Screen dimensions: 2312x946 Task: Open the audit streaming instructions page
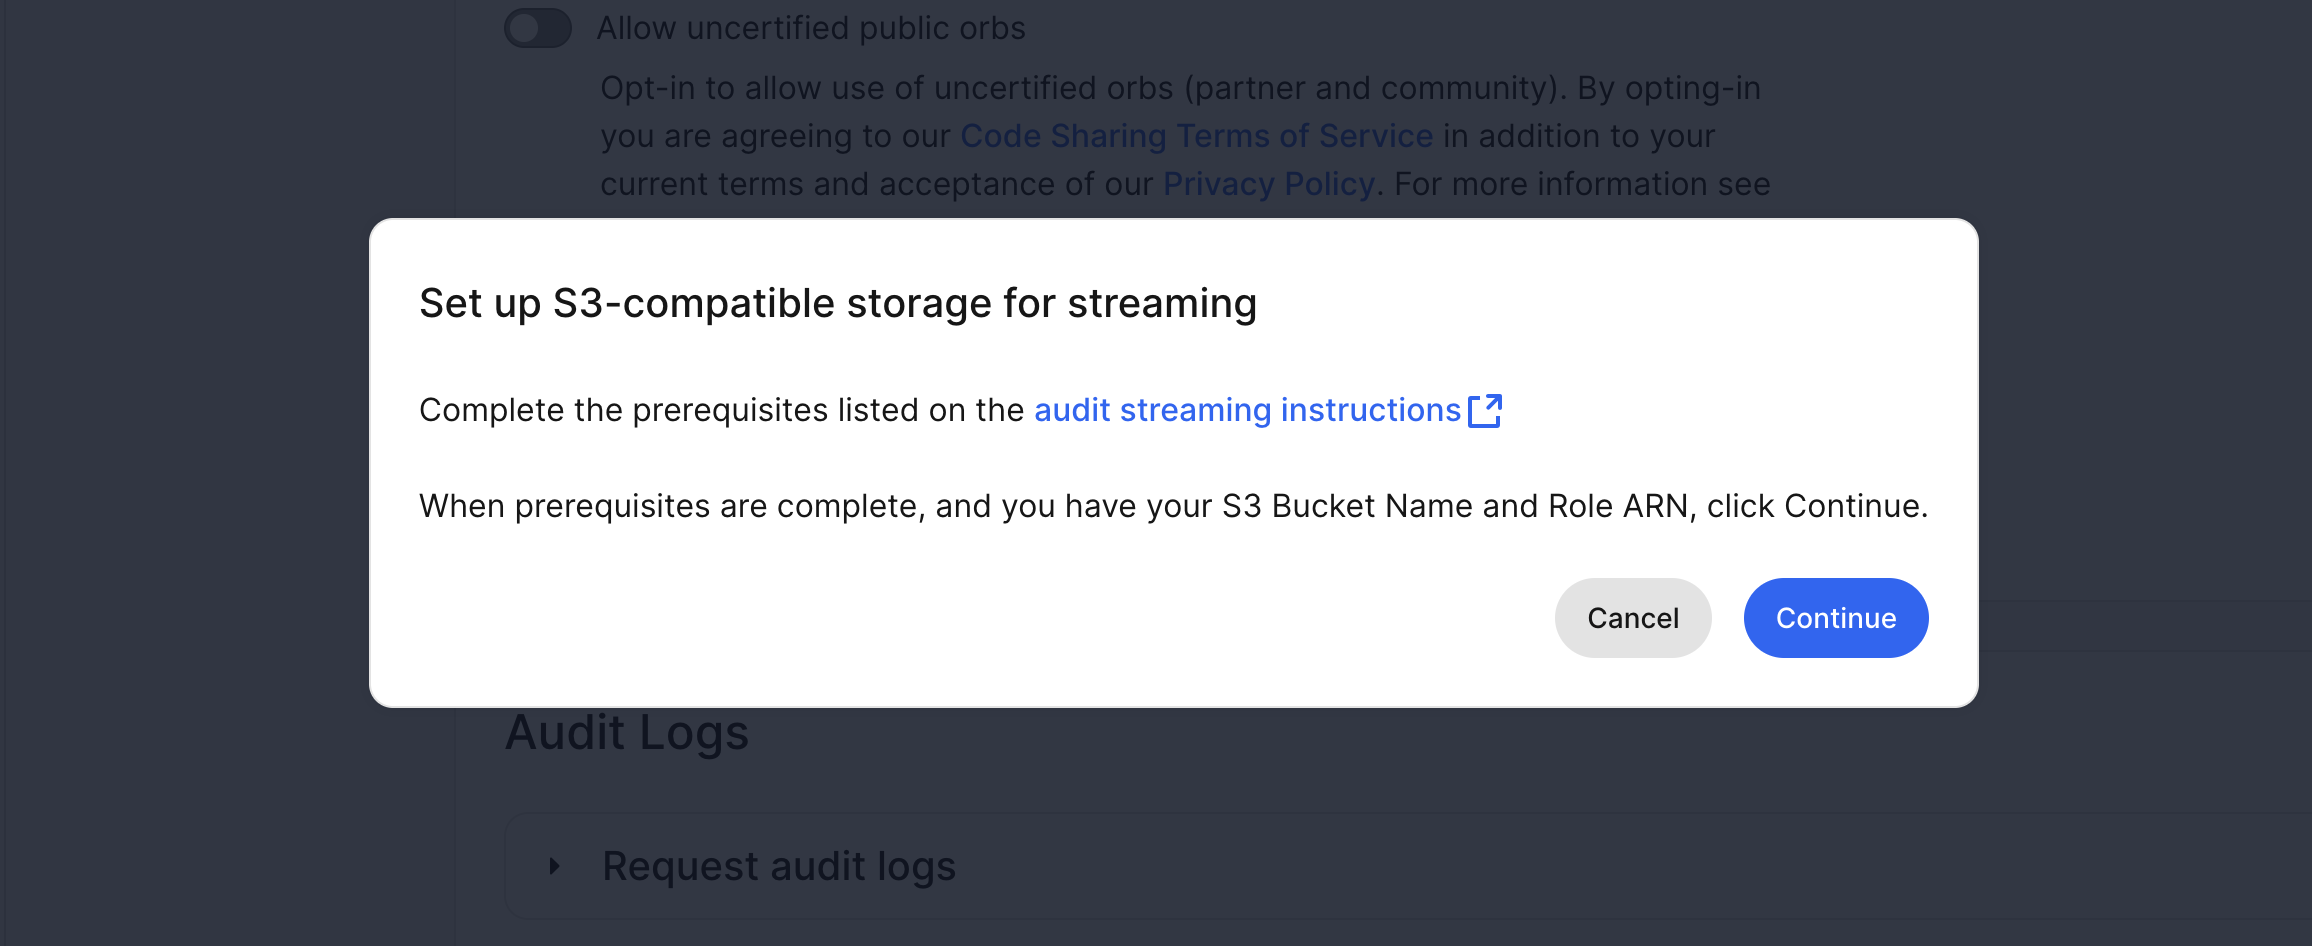1246,410
